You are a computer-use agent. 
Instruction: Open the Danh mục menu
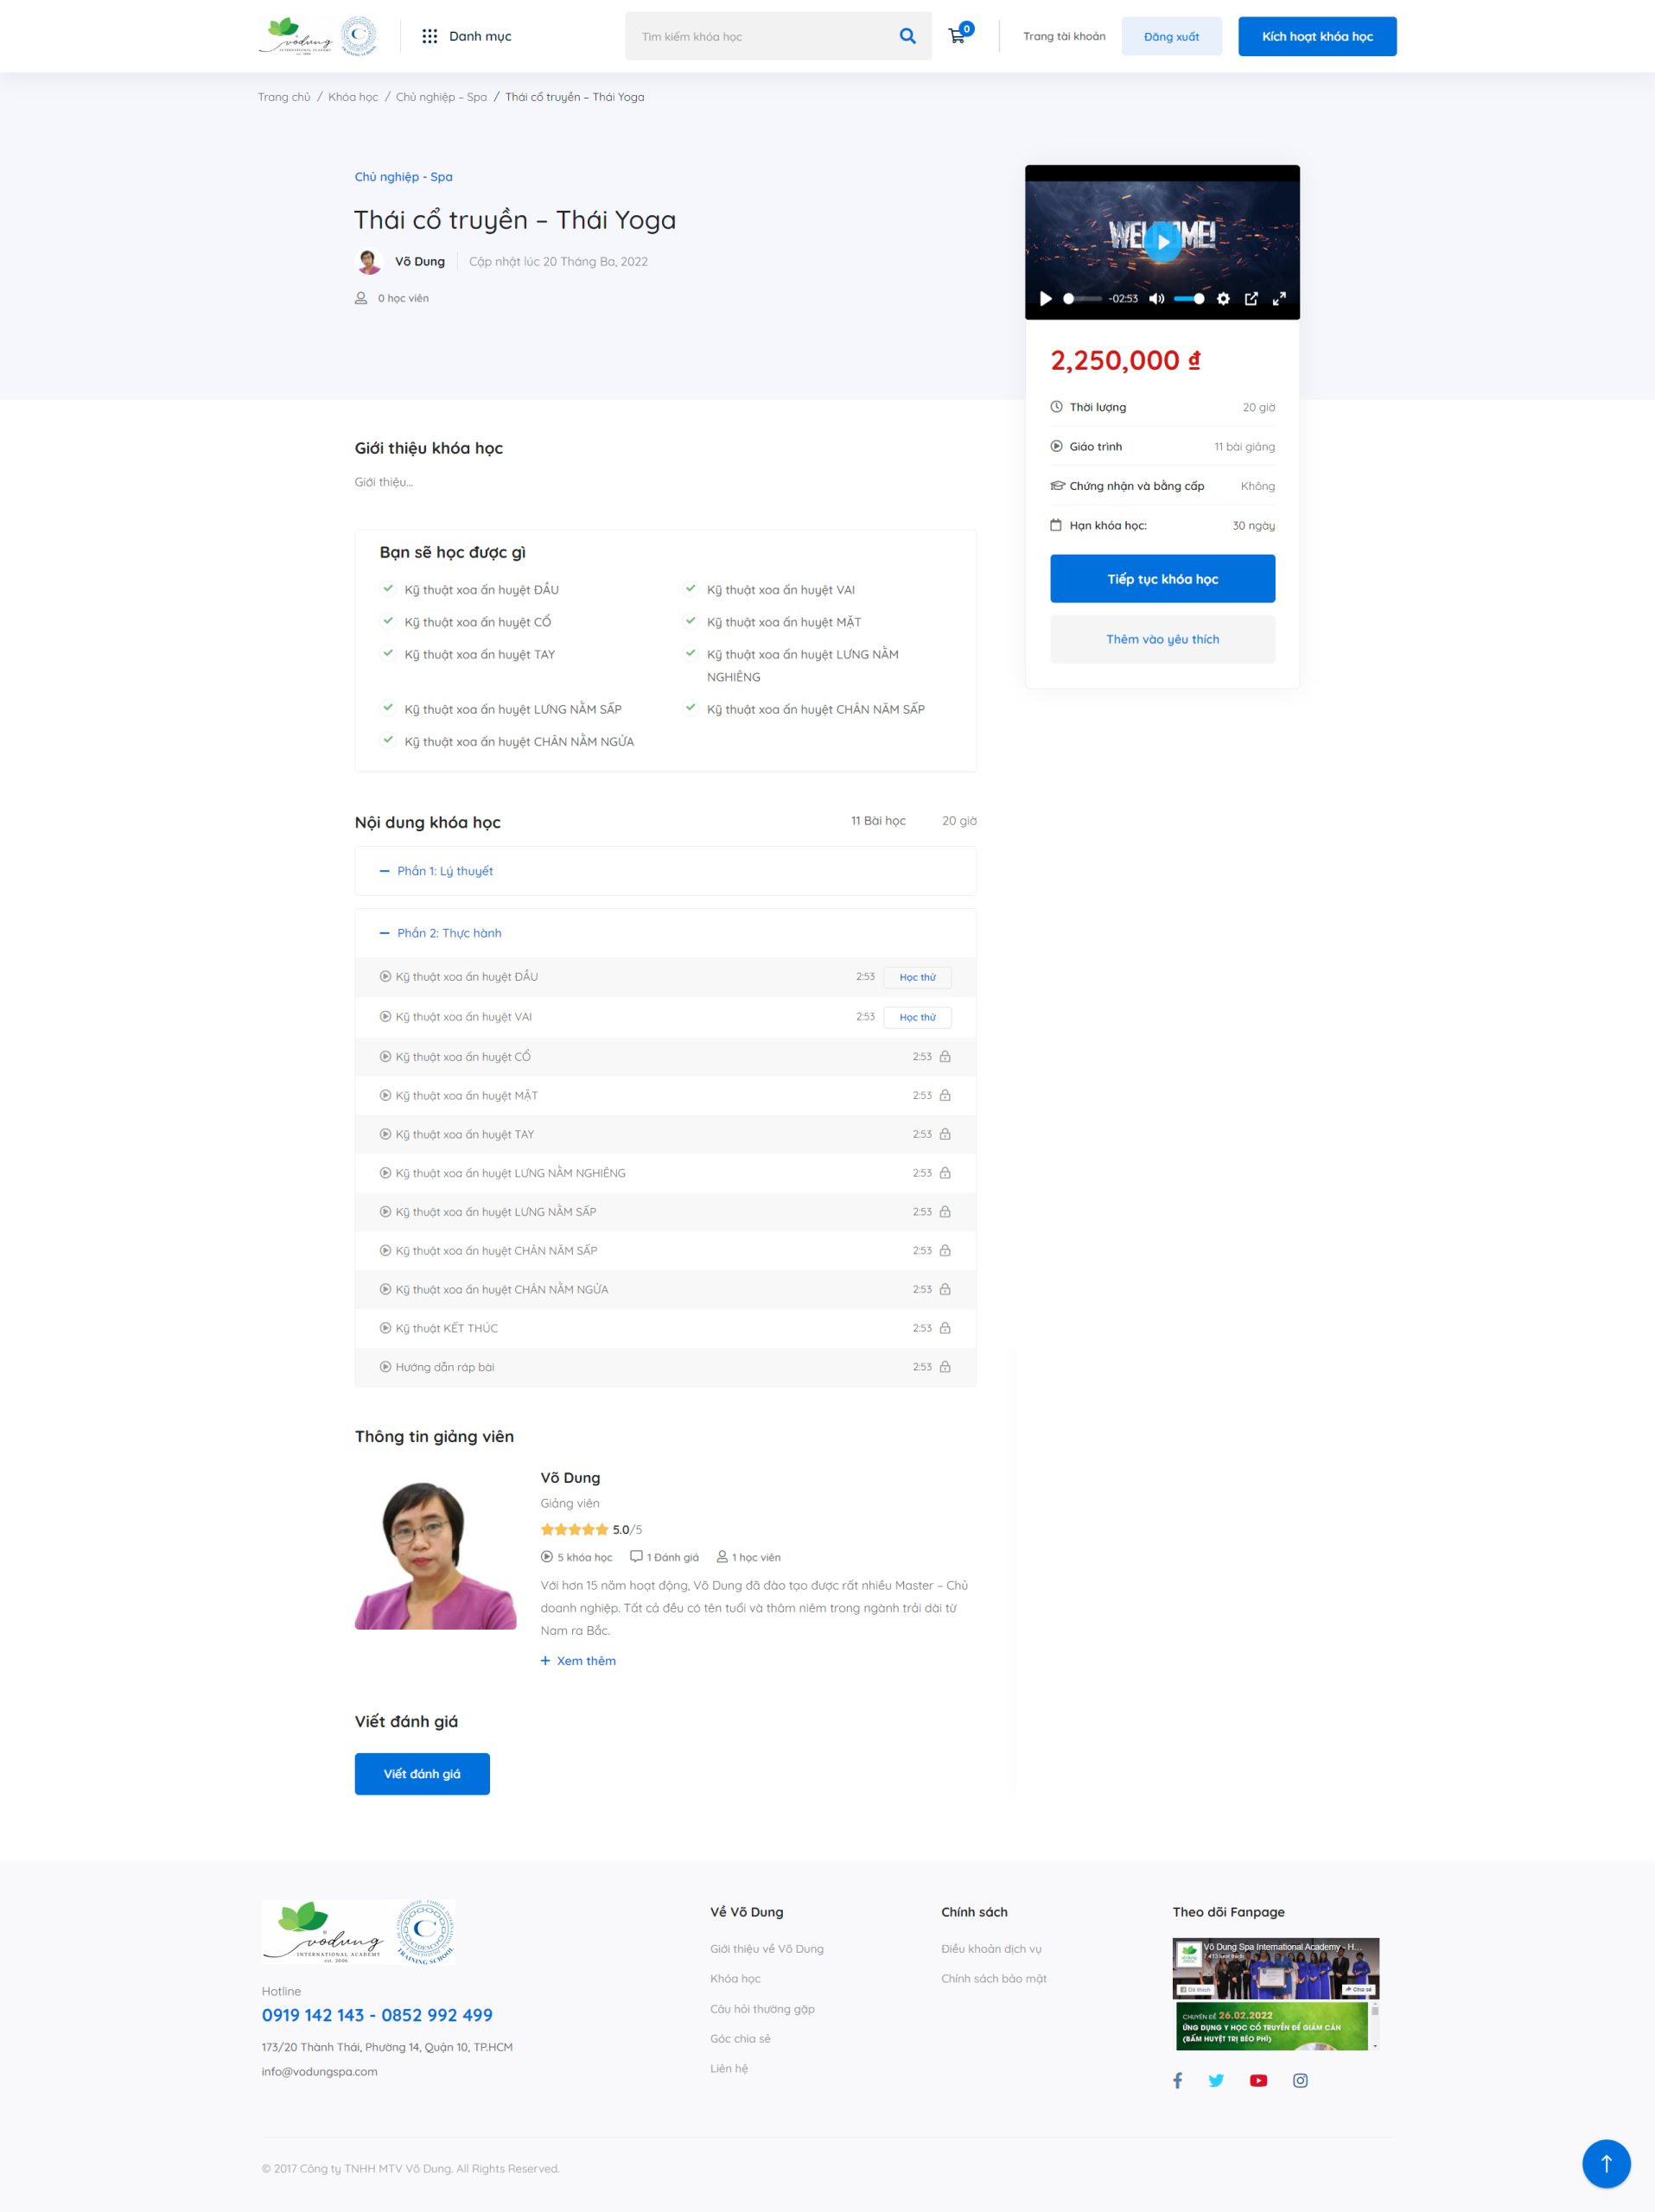466,36
